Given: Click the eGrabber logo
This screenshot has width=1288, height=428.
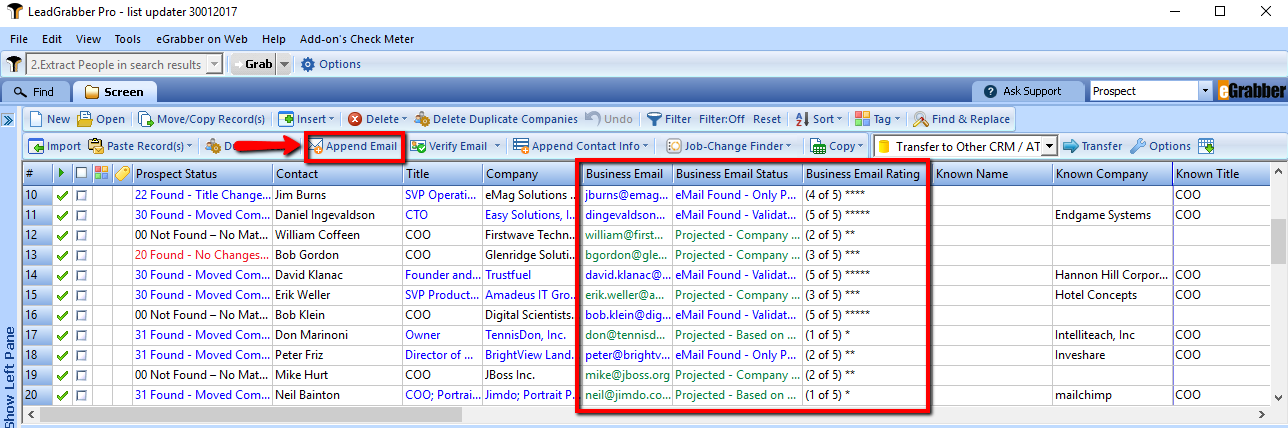Looking at the screenshot, I should [1250, 91].
